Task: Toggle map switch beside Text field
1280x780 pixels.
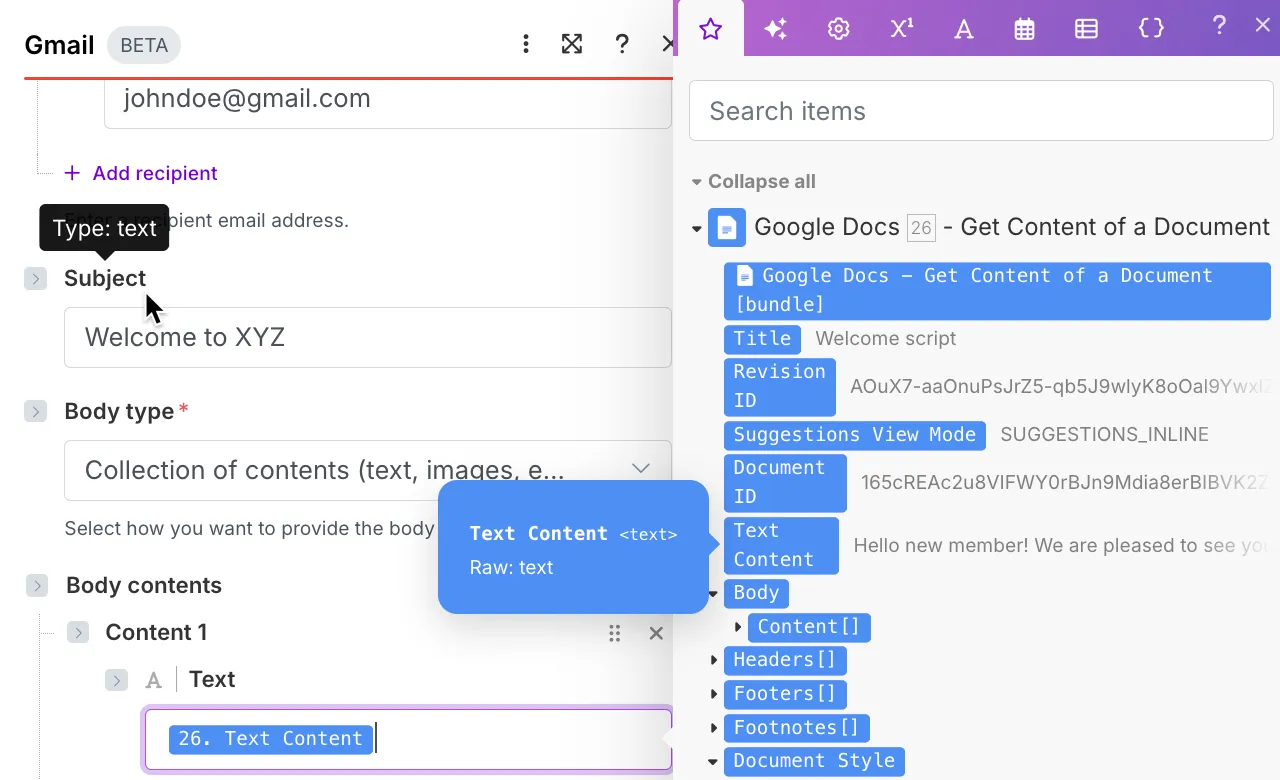Action: tap(117, 680)
